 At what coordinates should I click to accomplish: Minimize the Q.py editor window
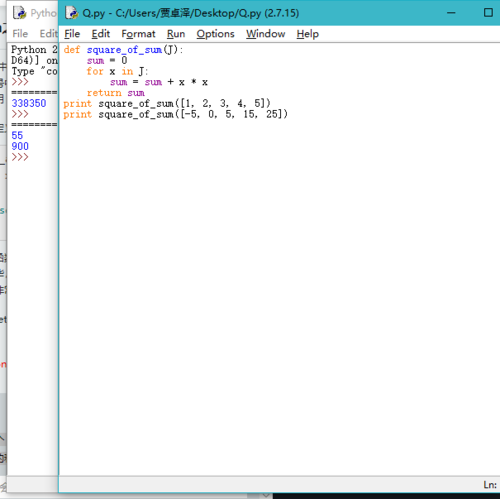click(x=451, y=13)
